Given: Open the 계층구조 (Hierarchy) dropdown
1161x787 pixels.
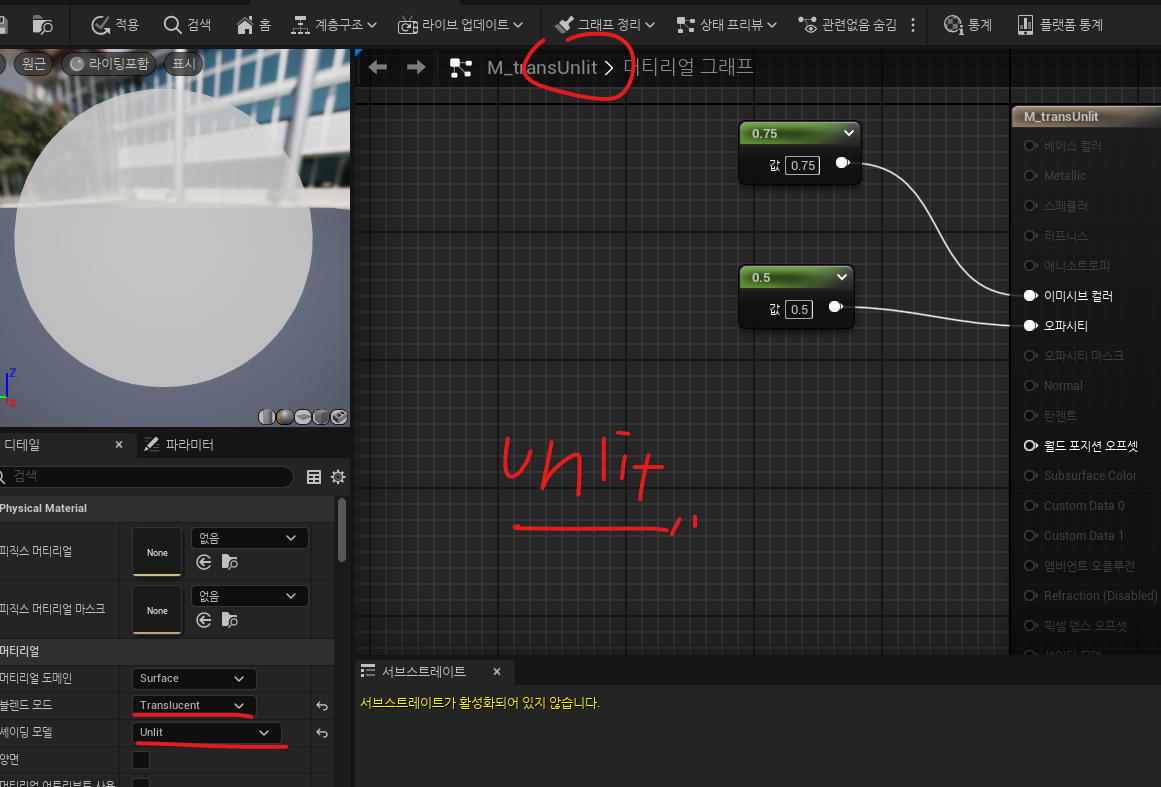Looking at the screenshot, I should 333,25.
